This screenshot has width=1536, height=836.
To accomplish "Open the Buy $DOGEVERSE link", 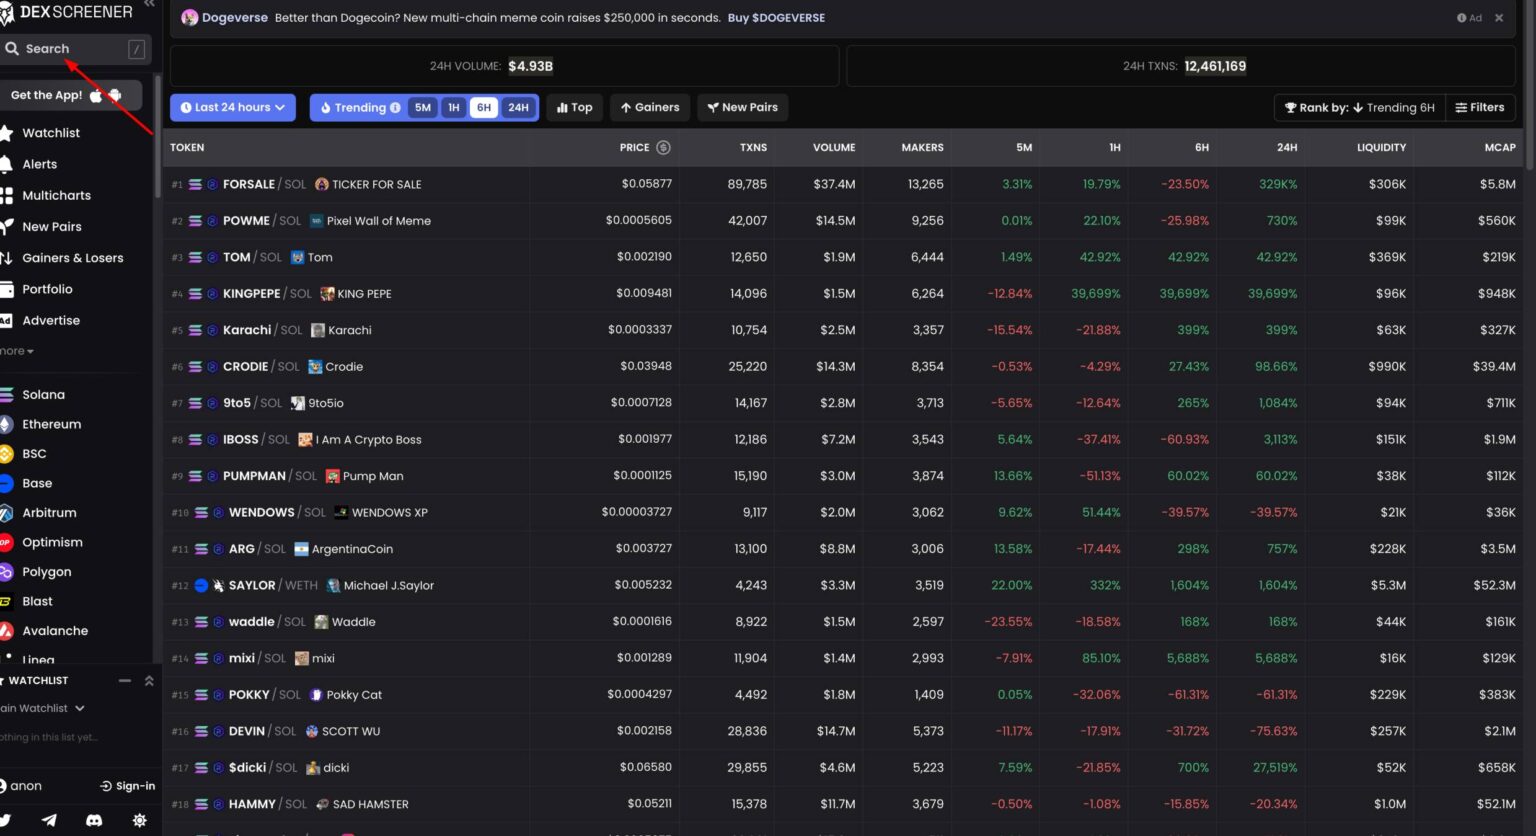I will [776, 17].
